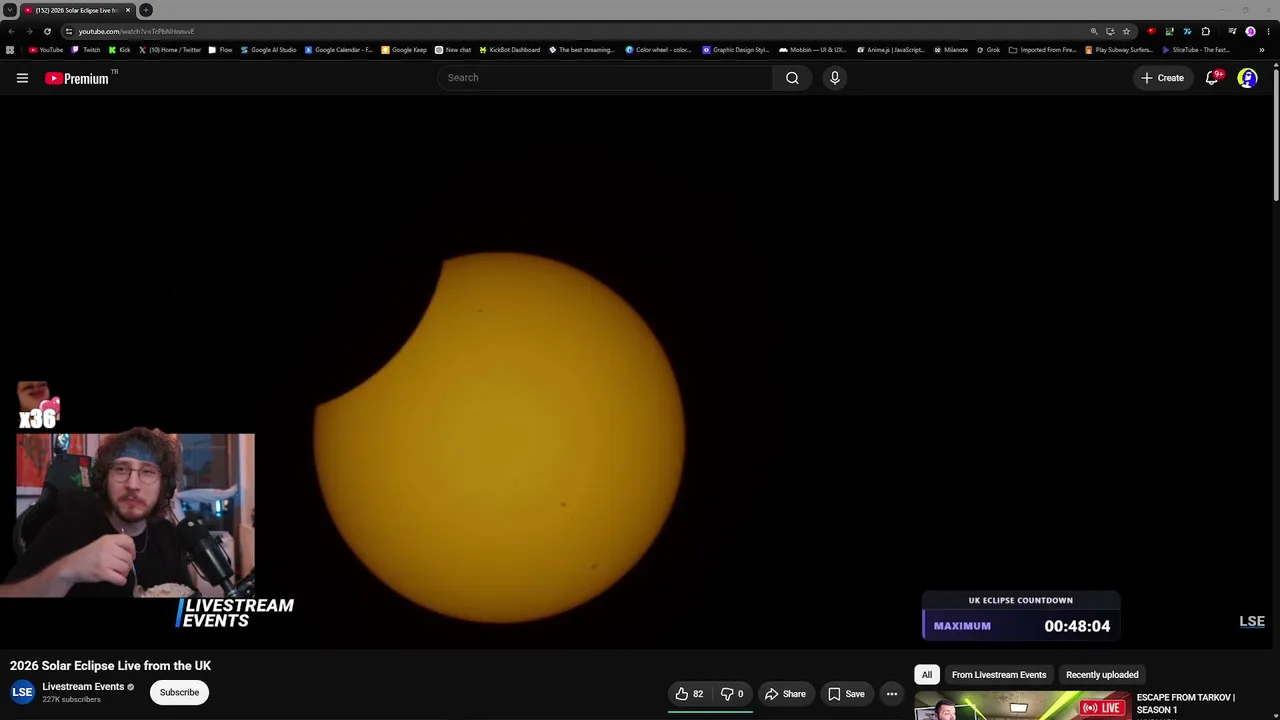Image resolution: width=1280 pixels, height=720 pixels.
Task: Open Escape From Tarkov live thumbnail
Action: click(x=1021, y=707)
